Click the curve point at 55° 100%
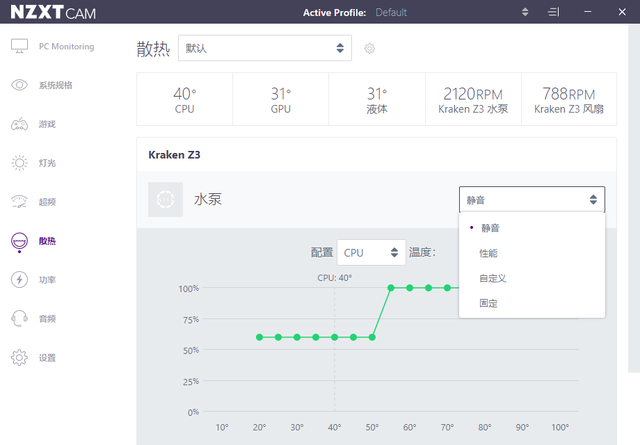Screen dimensions: 640x445 391,288
